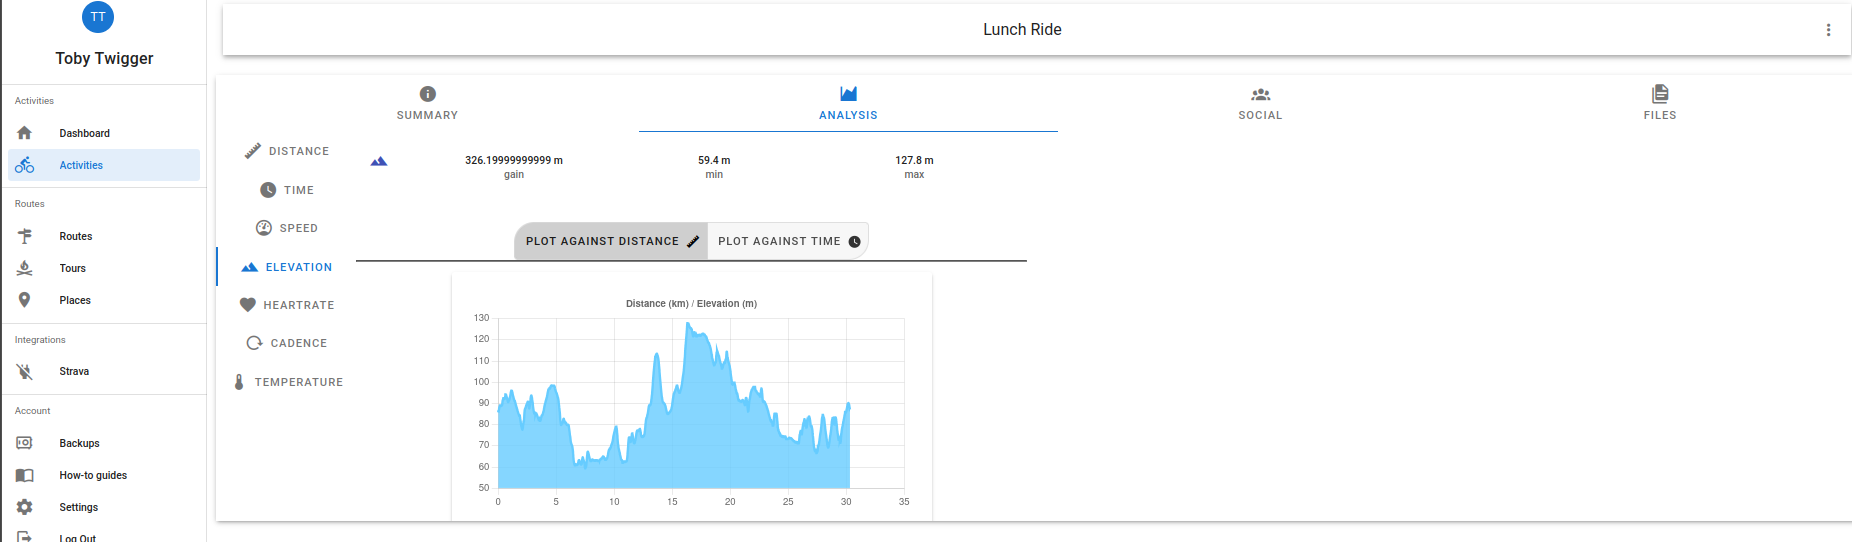The width and height of the screenshot is (1852, 542).
Task: Toggle Plot Against Time
Action: [788, 241]
